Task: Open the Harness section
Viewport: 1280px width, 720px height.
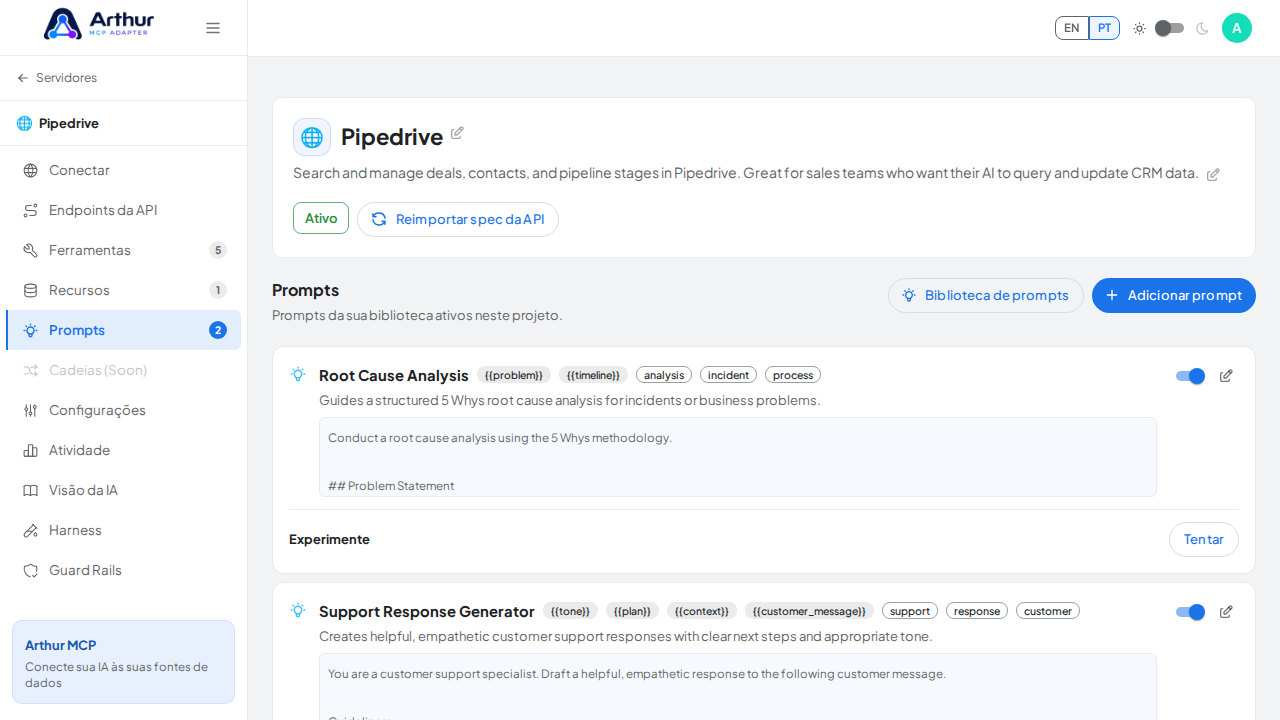Action: [124, 530]
